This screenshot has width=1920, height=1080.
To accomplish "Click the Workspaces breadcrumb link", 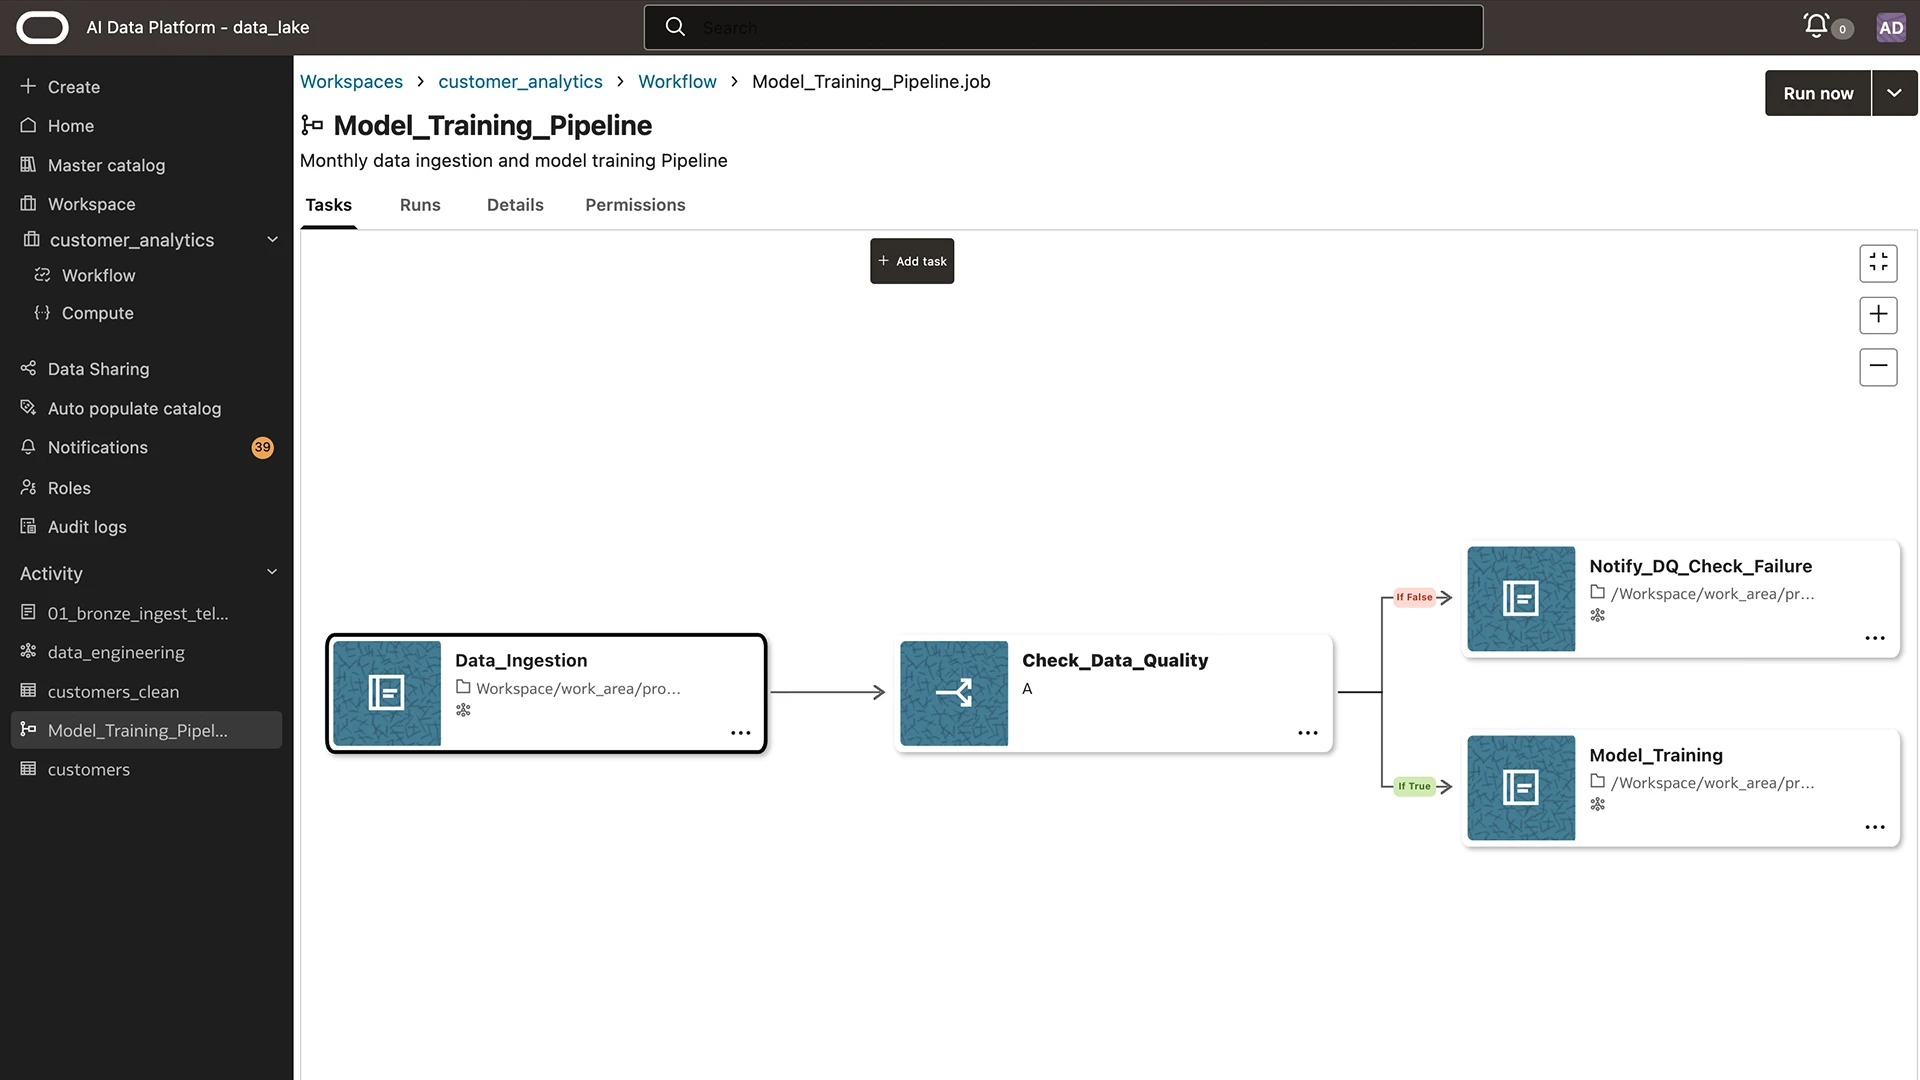I will tap(351, 81).
